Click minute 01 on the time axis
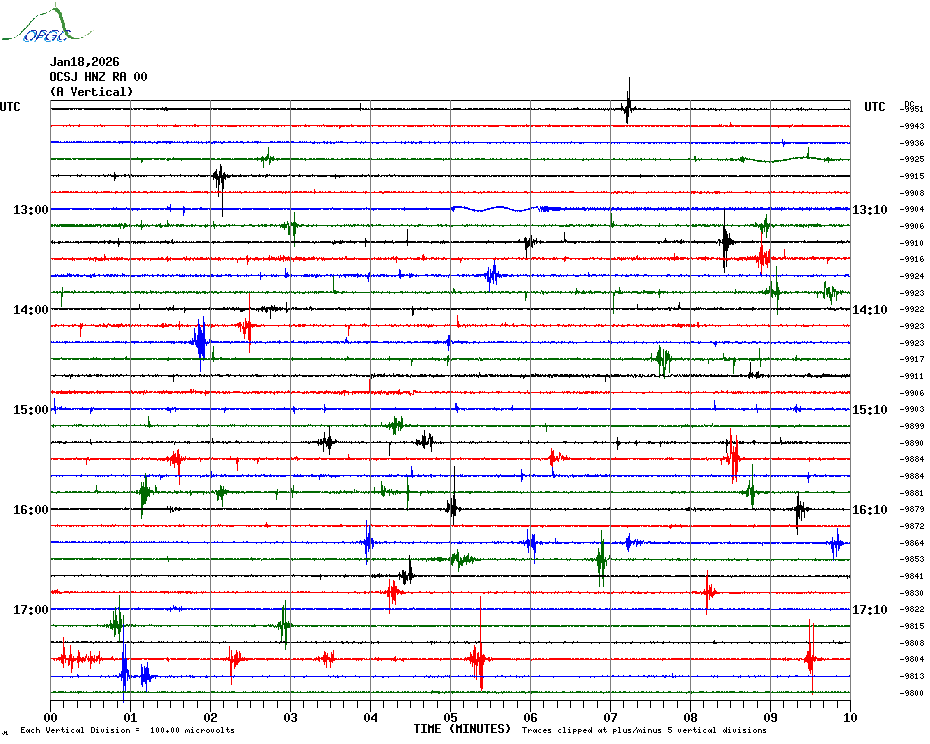The height and width of the screenshot is (744, 930). (x=130, y=717)
